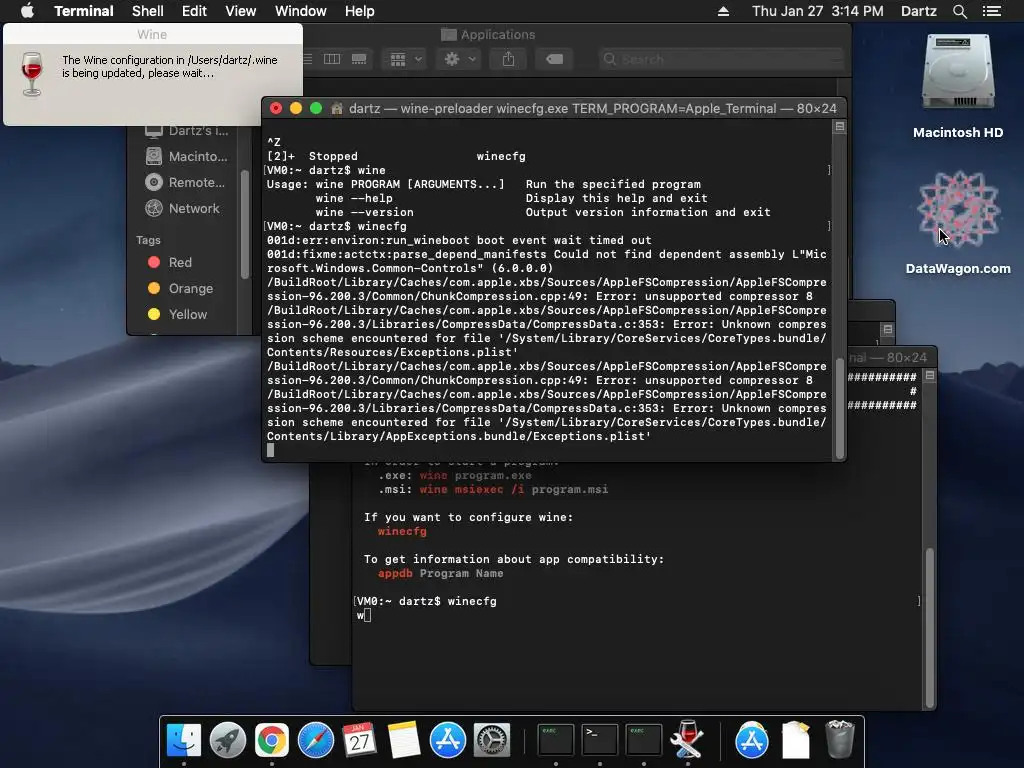Click the Dartz user name in the menu bar

pos(918,11)
